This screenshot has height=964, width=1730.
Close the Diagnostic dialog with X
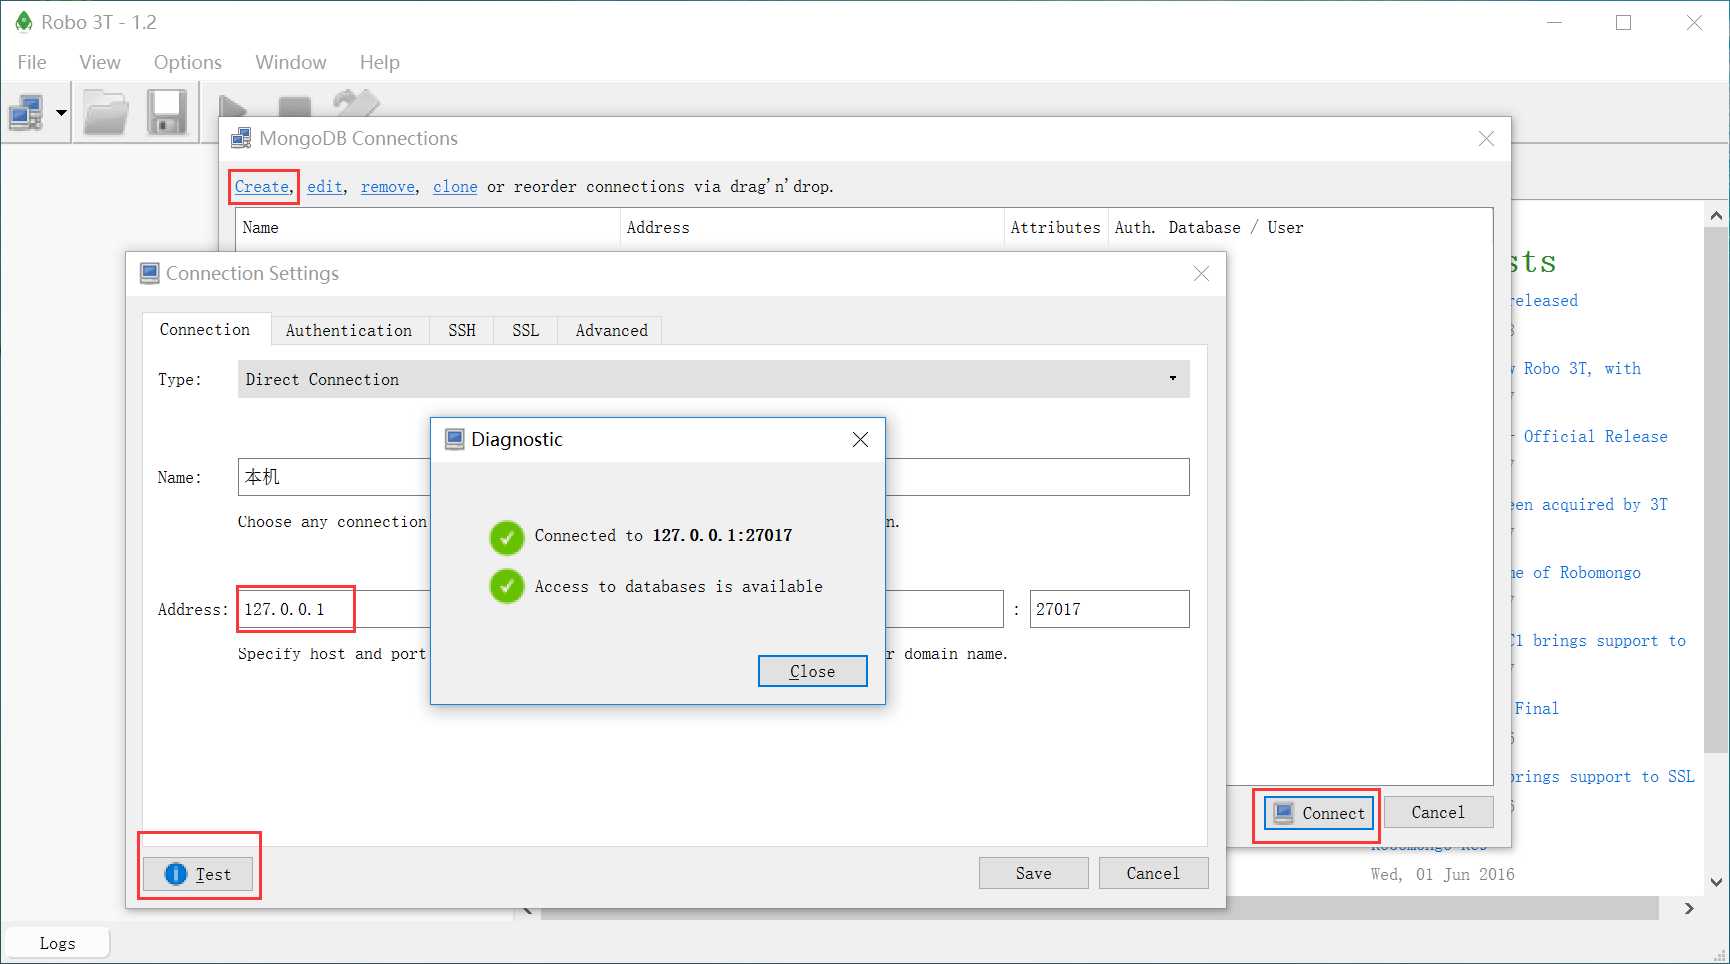click(x=860, y=440)
